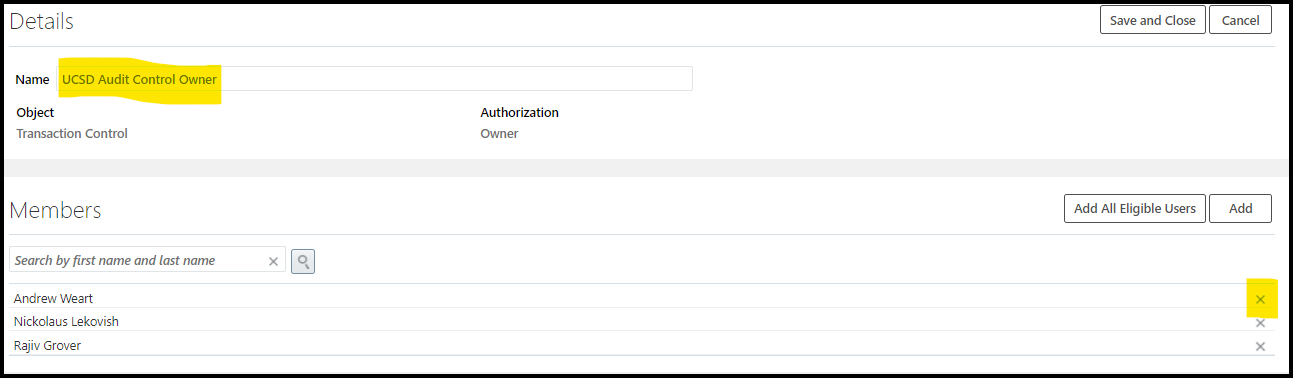The width and height of the screenshot is (1293, 378).
Task: Select the Nickolaus Lekovish member row
Action: [641, 321]
